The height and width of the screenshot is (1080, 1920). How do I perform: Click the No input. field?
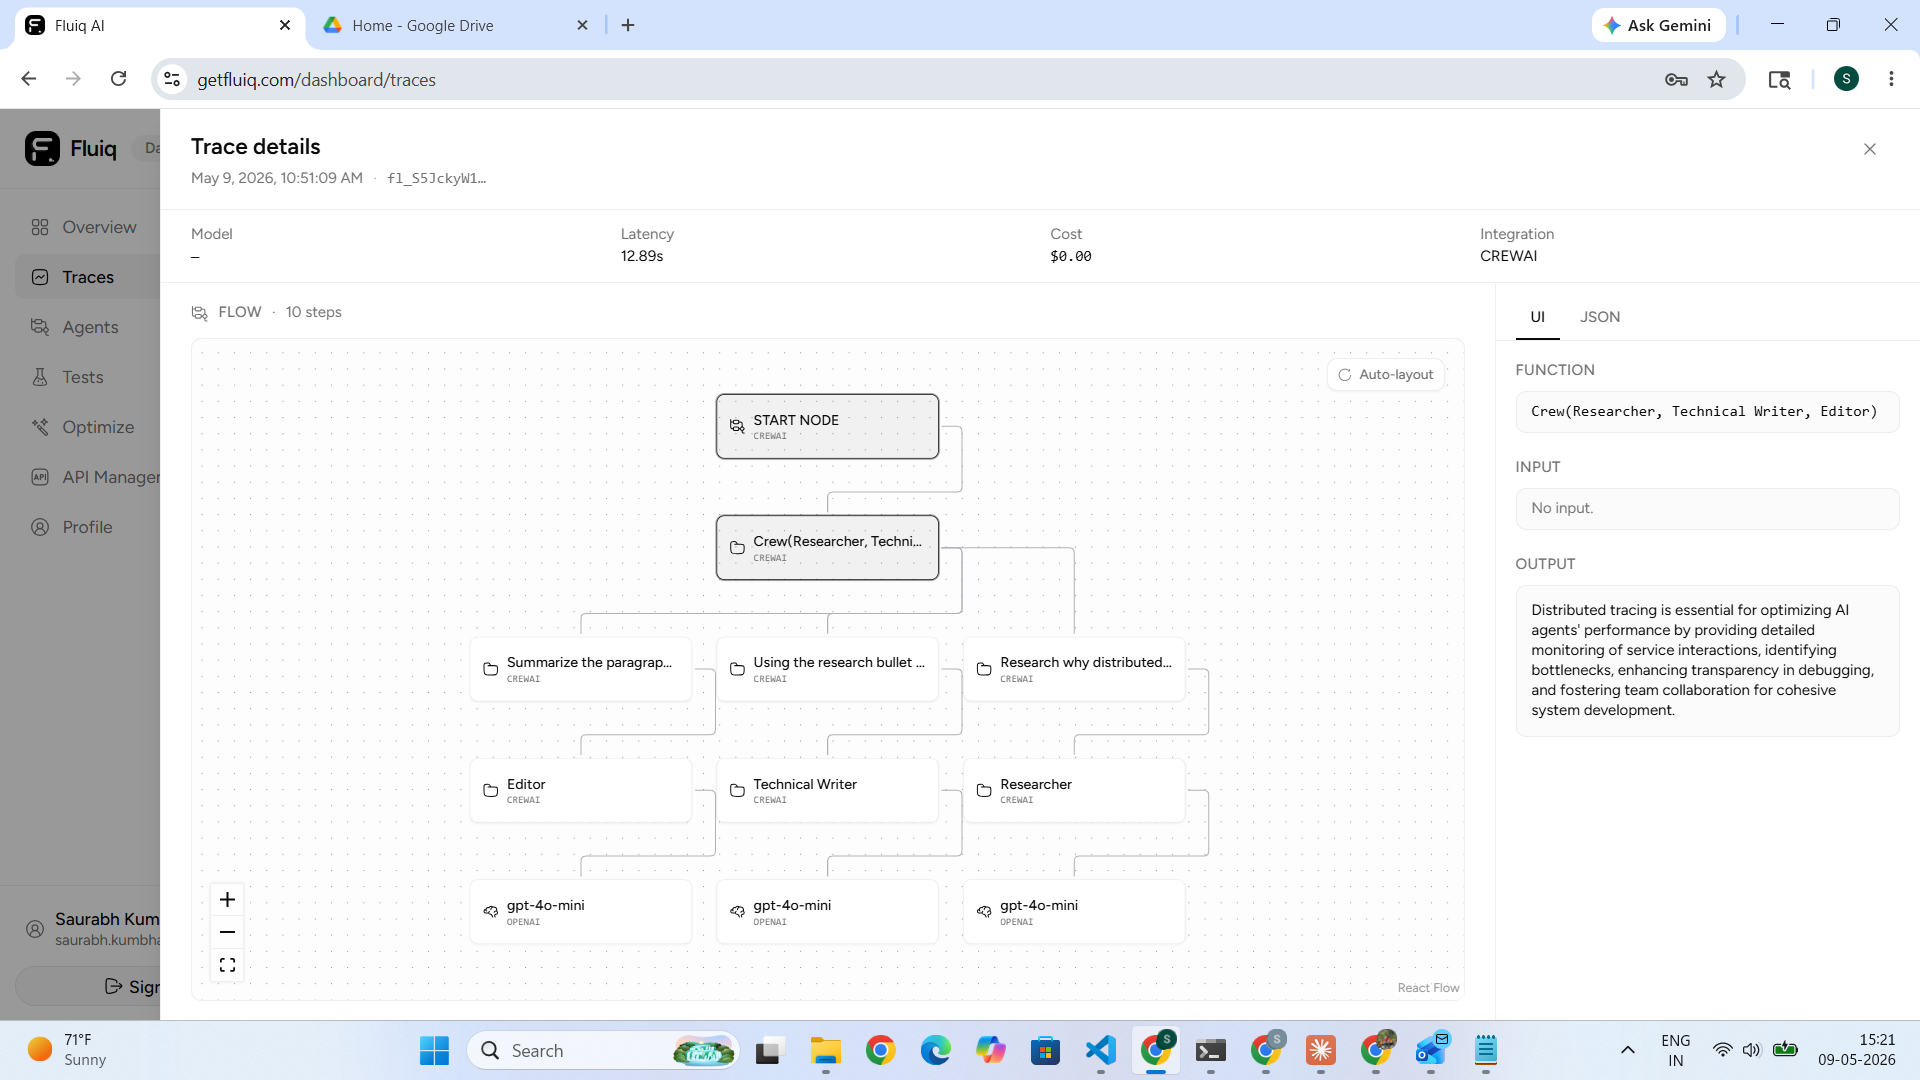coord(1707,508)
